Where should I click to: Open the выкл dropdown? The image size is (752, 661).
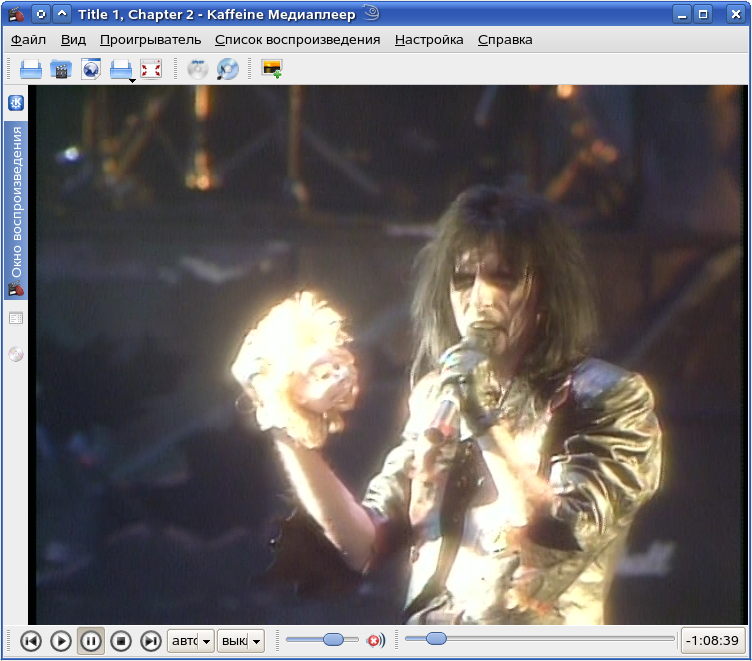(x=241, y=641)
